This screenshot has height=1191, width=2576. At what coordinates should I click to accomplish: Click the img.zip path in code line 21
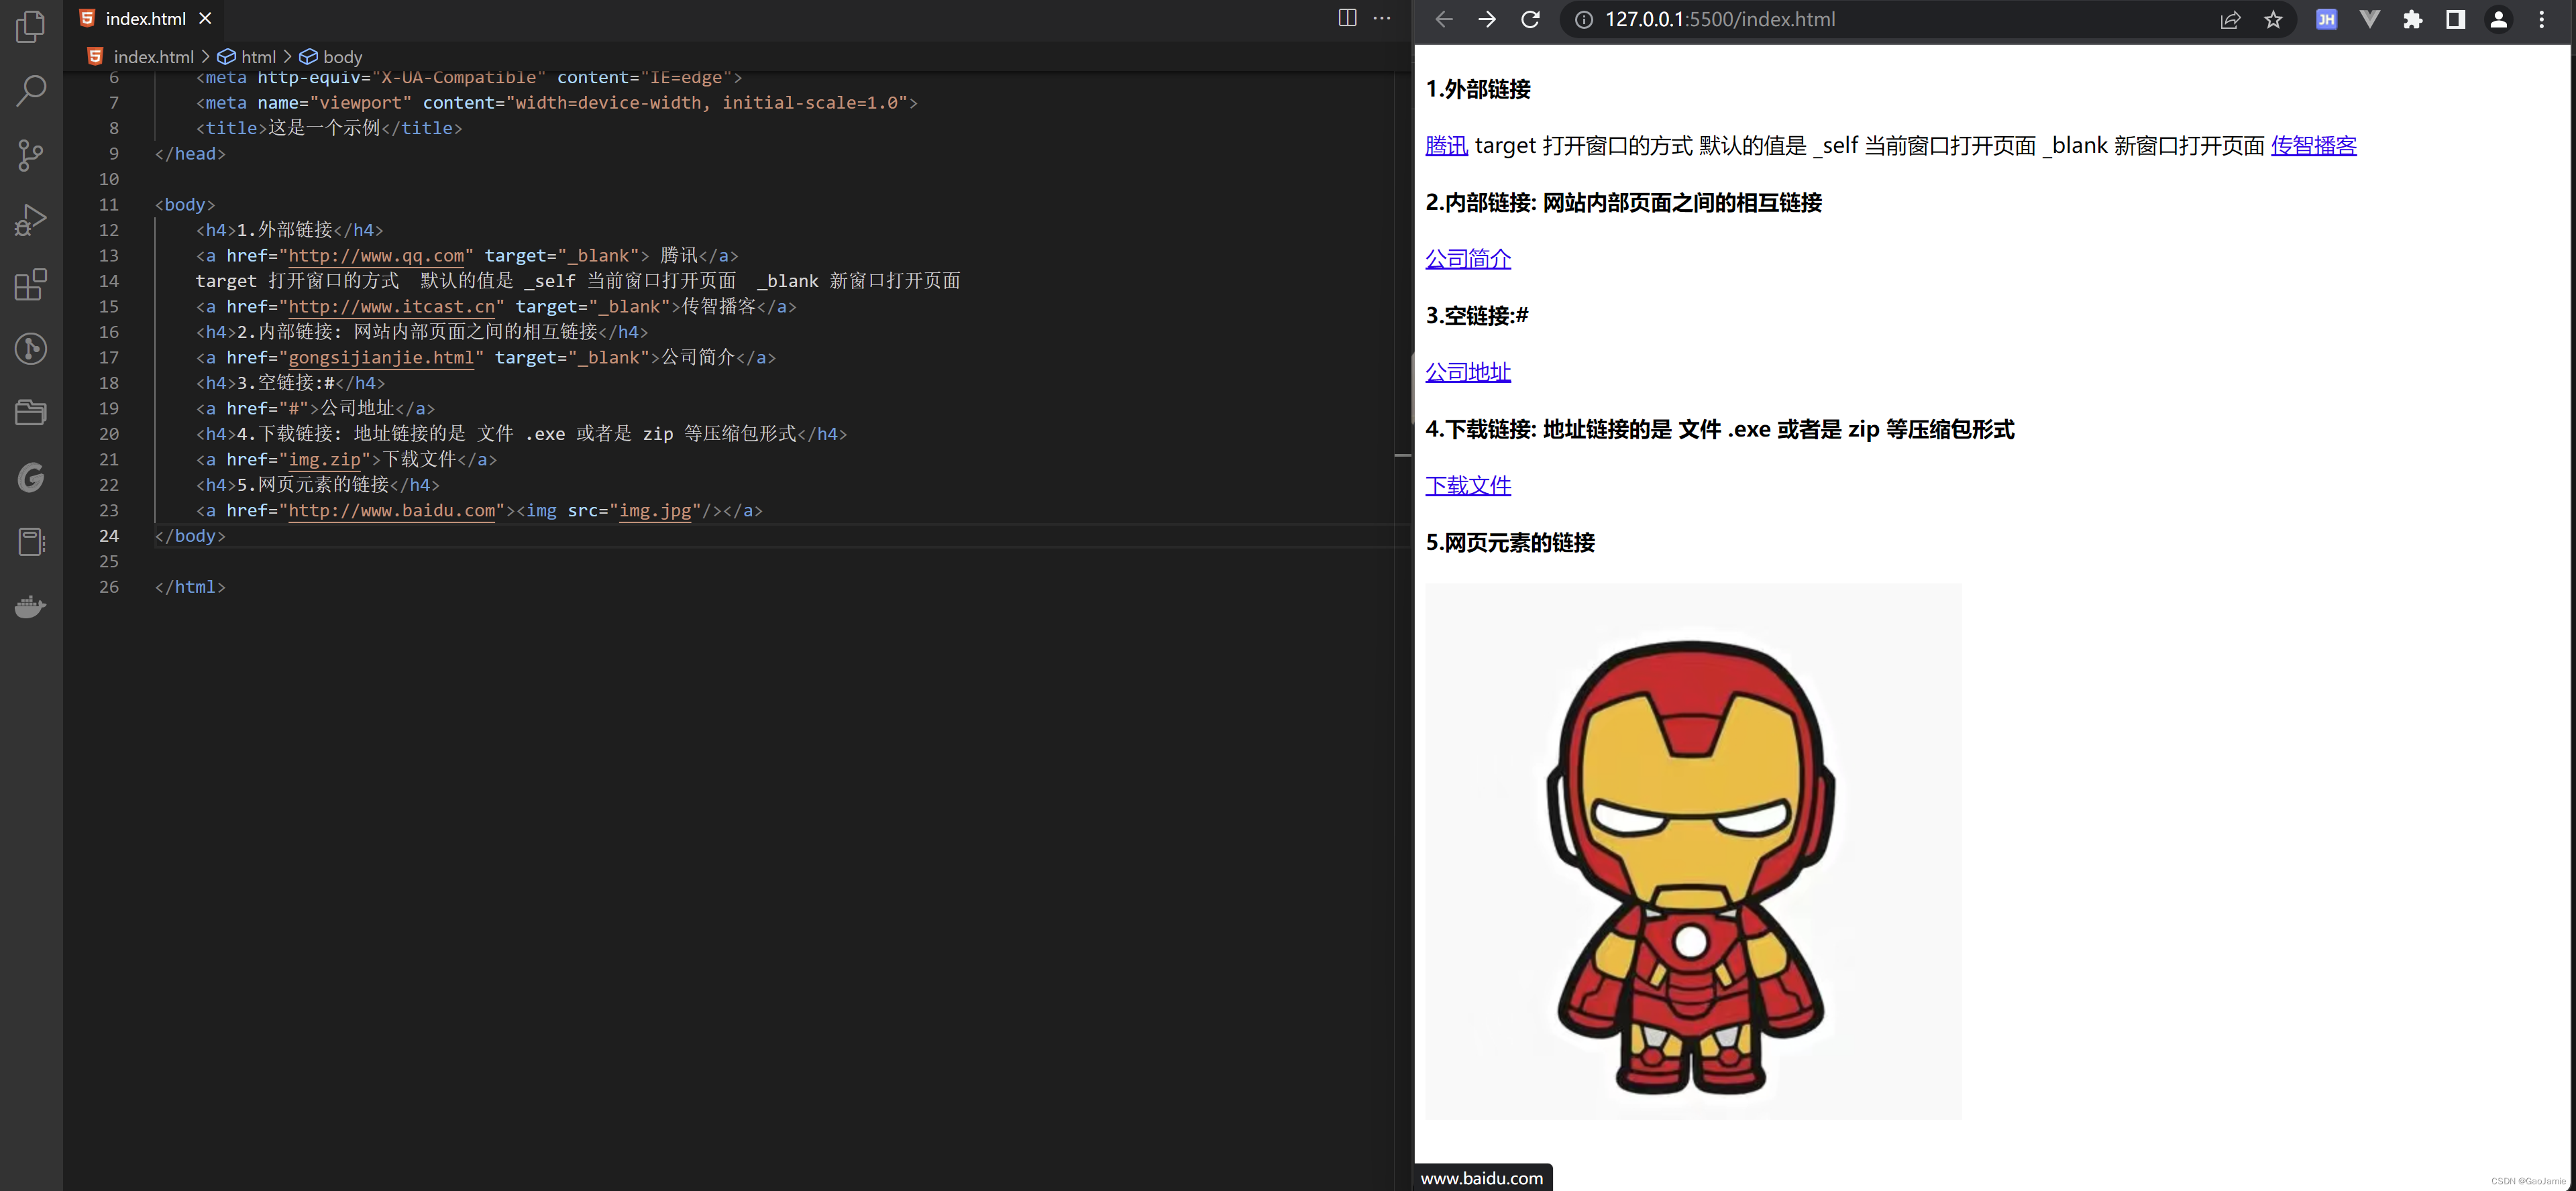click(324, 460)
